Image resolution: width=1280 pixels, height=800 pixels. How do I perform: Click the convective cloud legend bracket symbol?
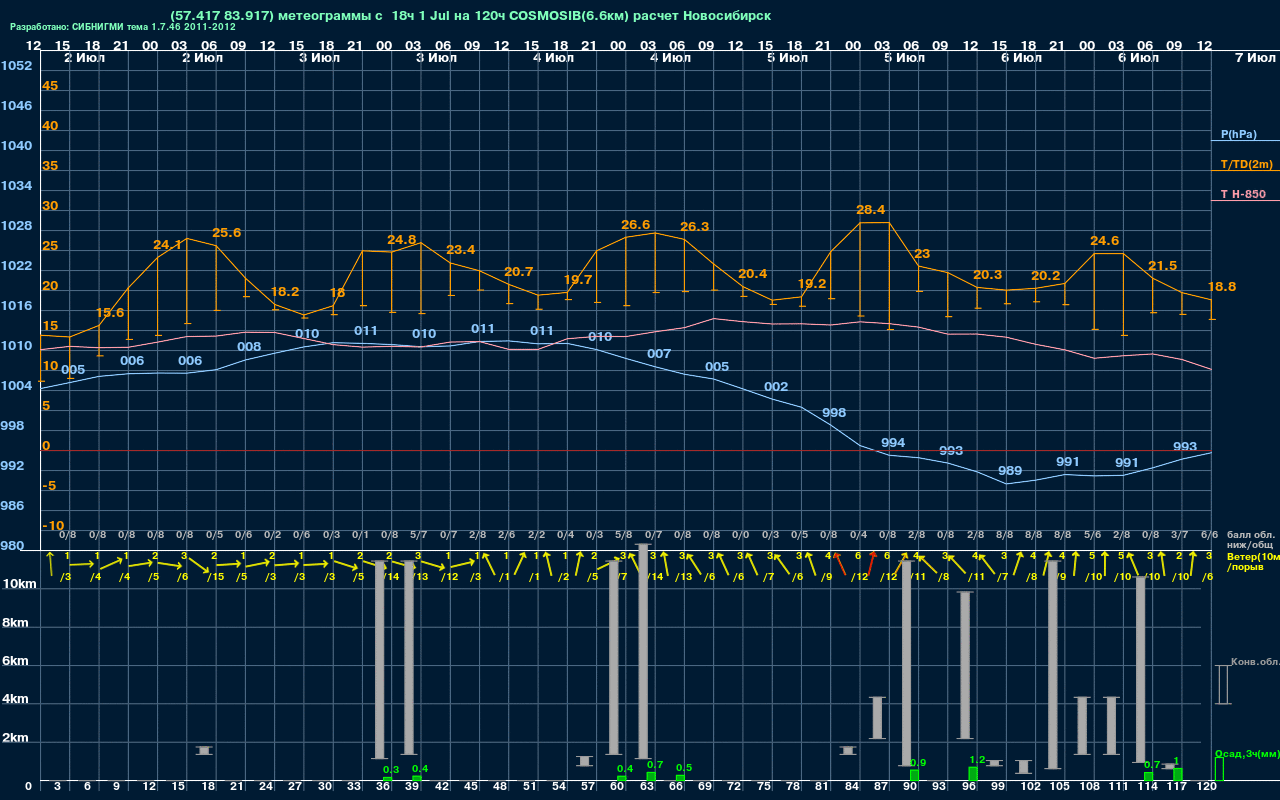click(1223, 685)
